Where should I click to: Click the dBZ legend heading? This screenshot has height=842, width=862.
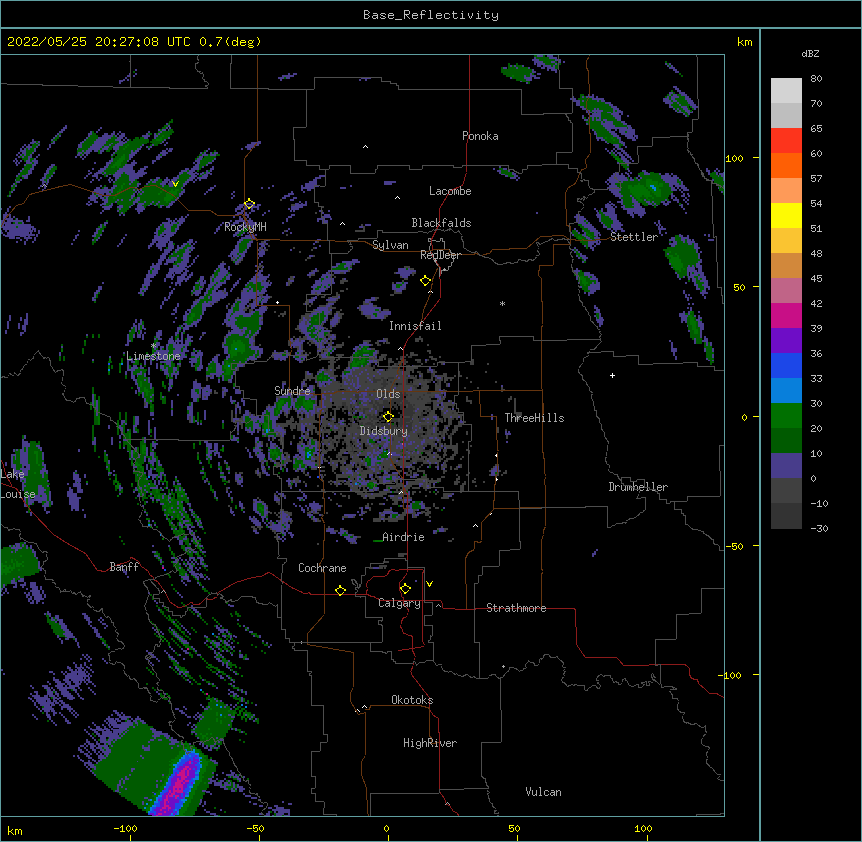pyautogui.click(x=810, y=53)
